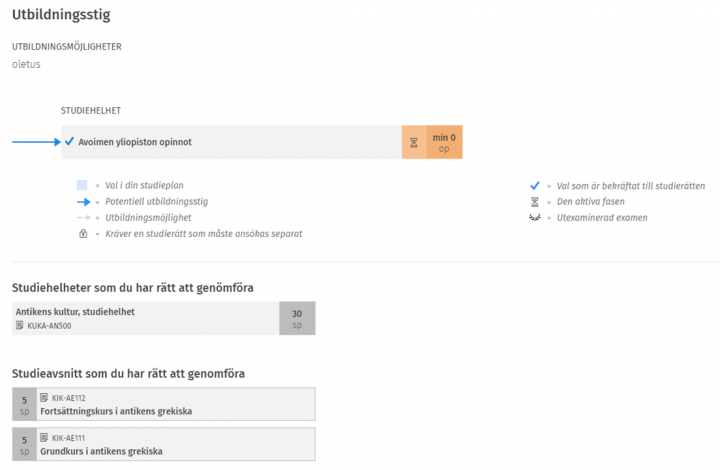Screen dimensions: 720x470
Task: Click the hourglass icon in the legend
Action: (535, 201)
